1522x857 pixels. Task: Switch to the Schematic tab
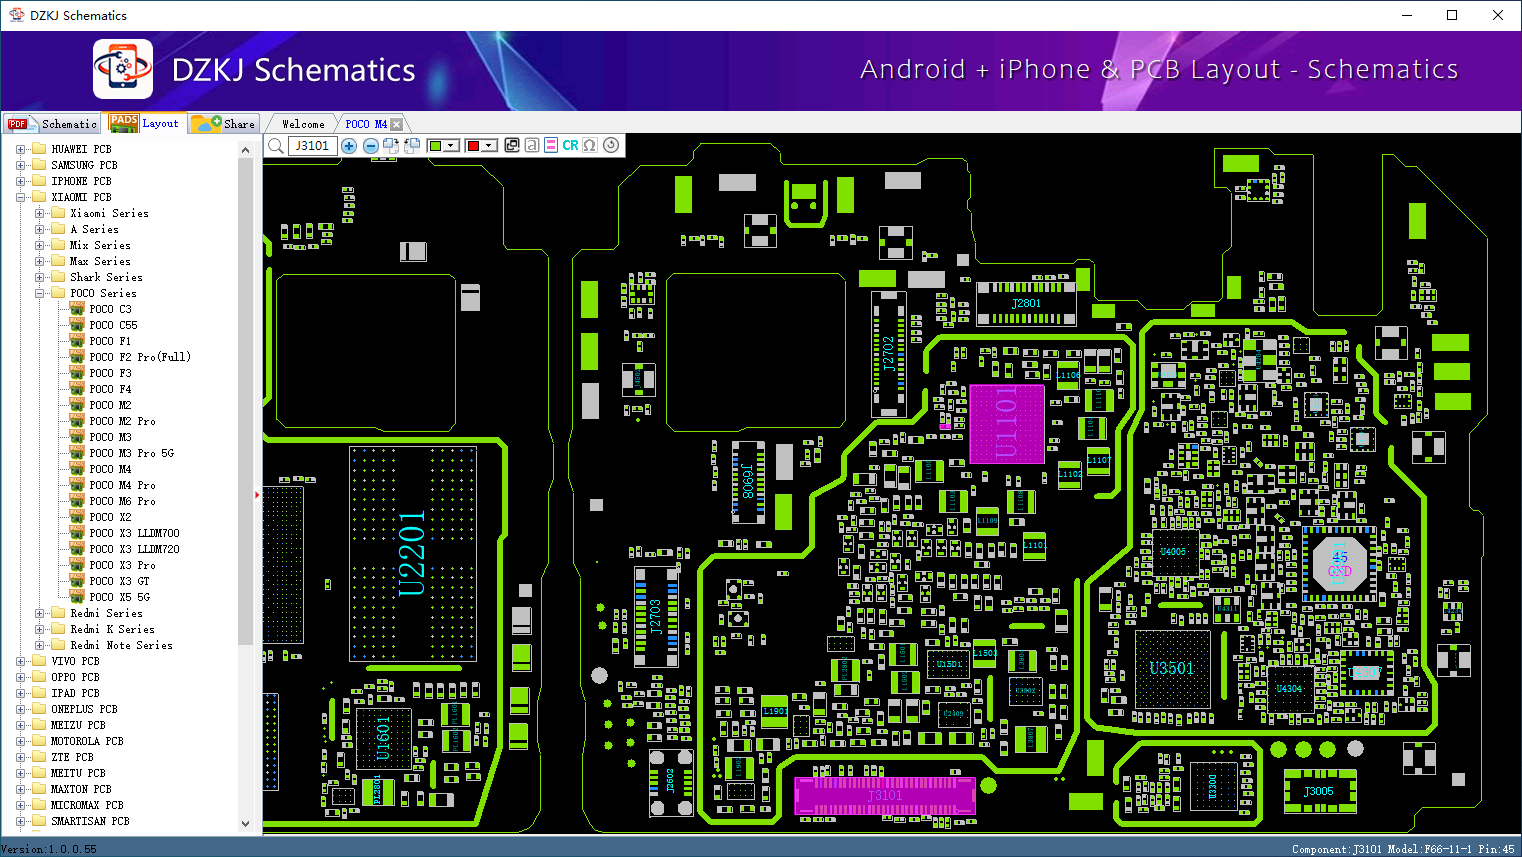click(x=52, y=124)
